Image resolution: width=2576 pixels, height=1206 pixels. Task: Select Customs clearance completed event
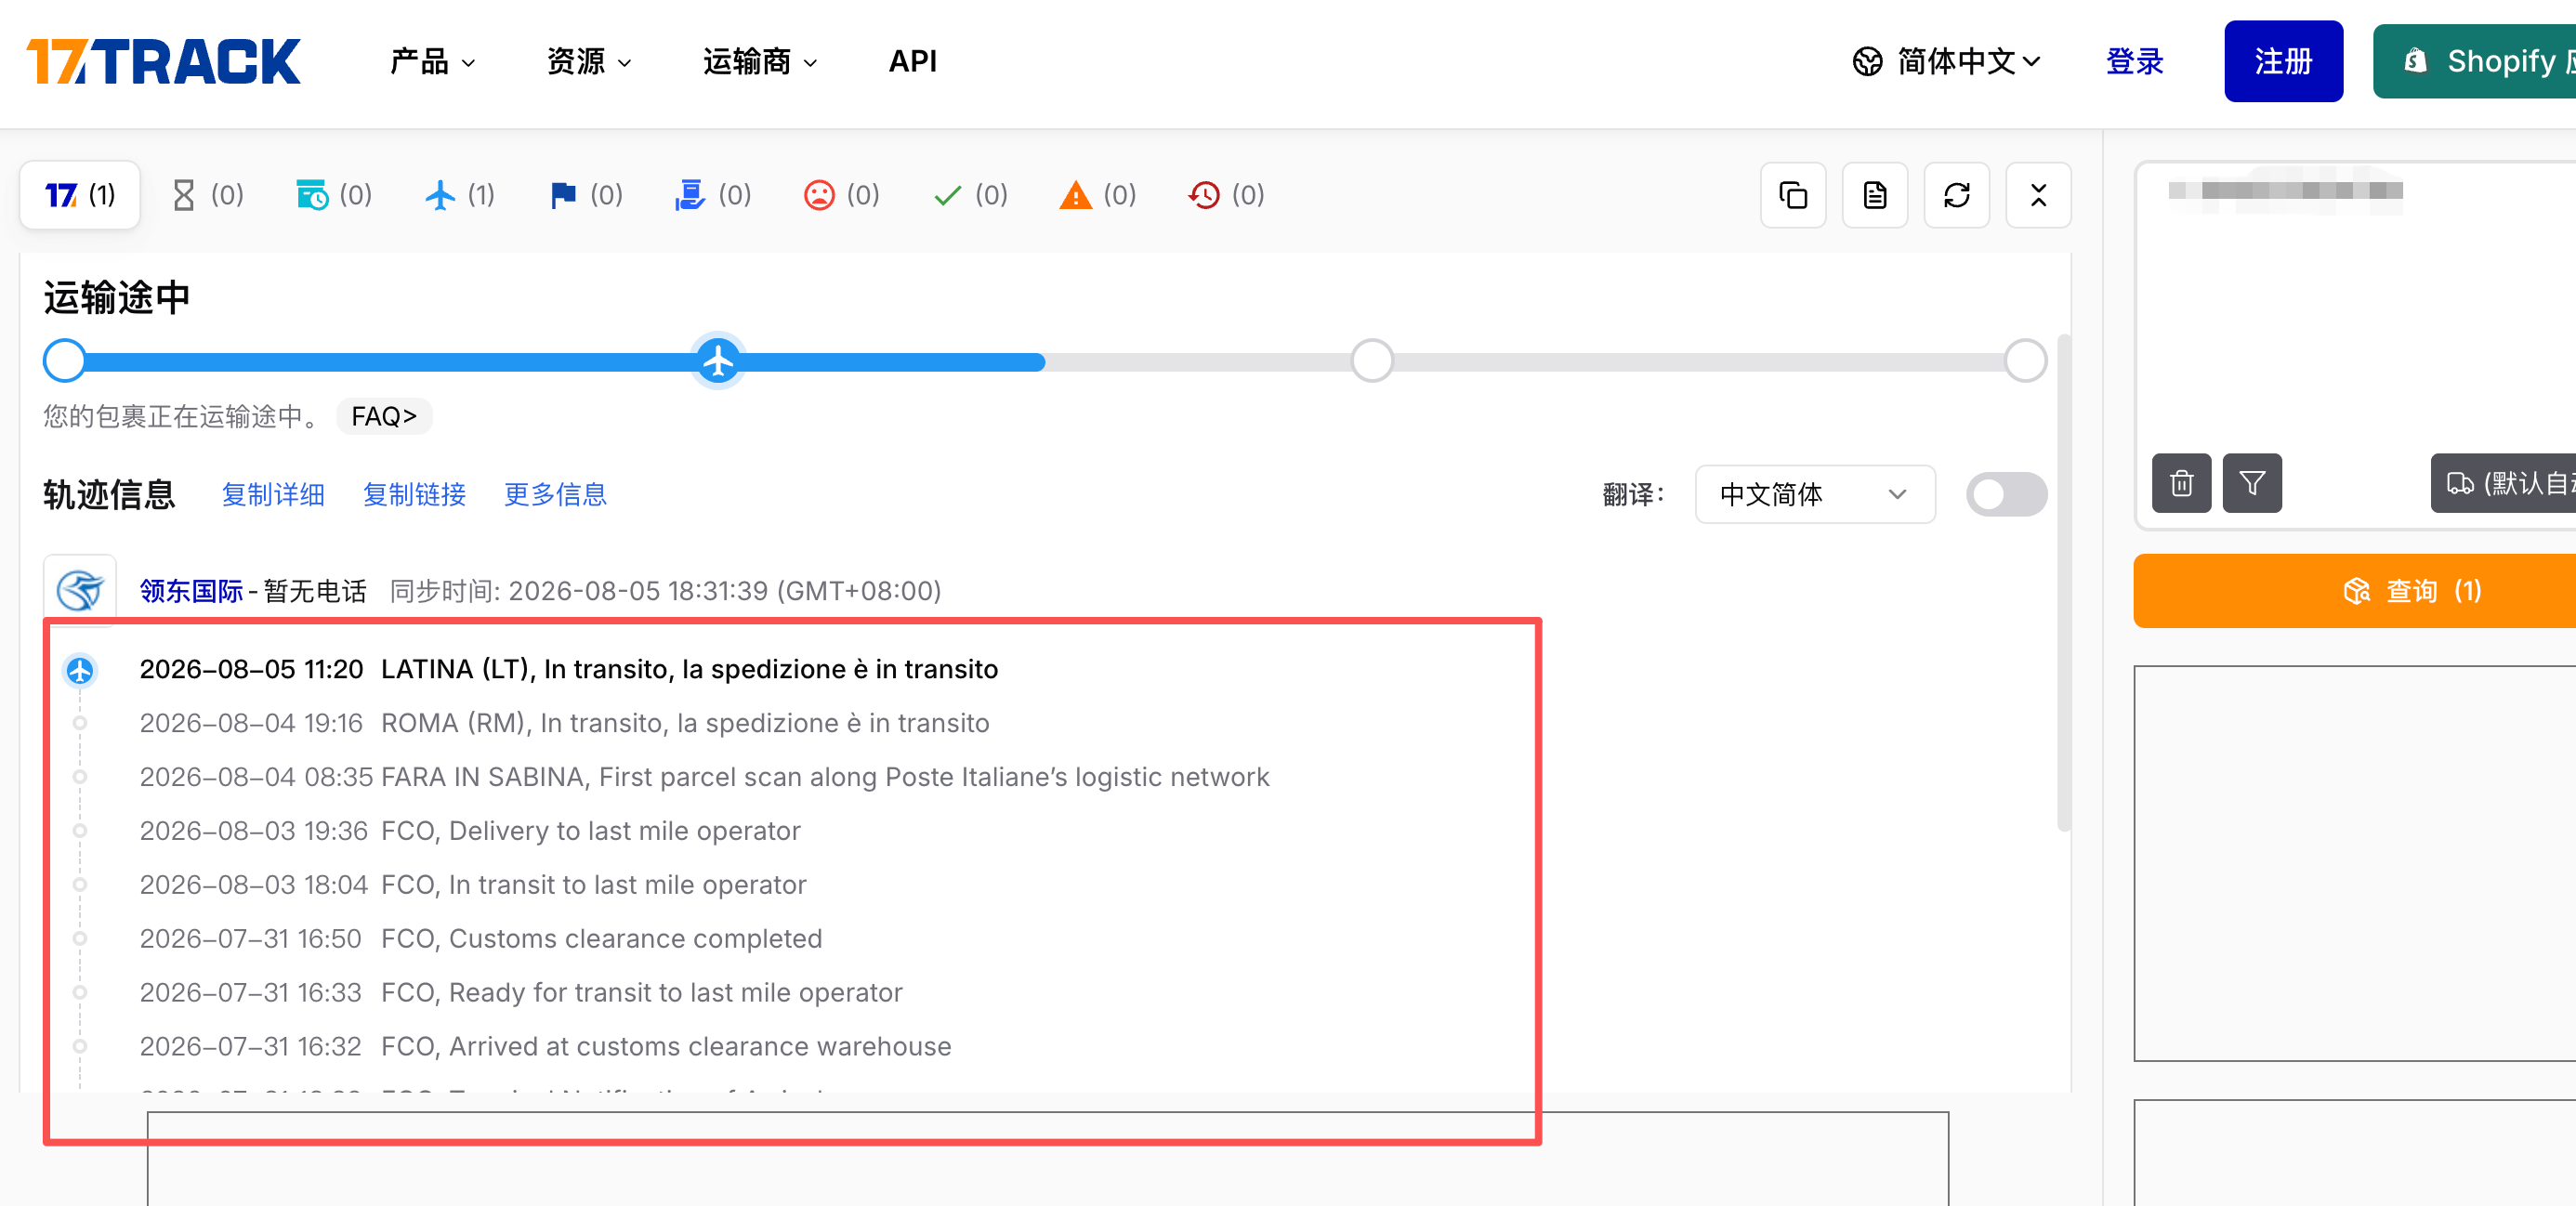481,939
